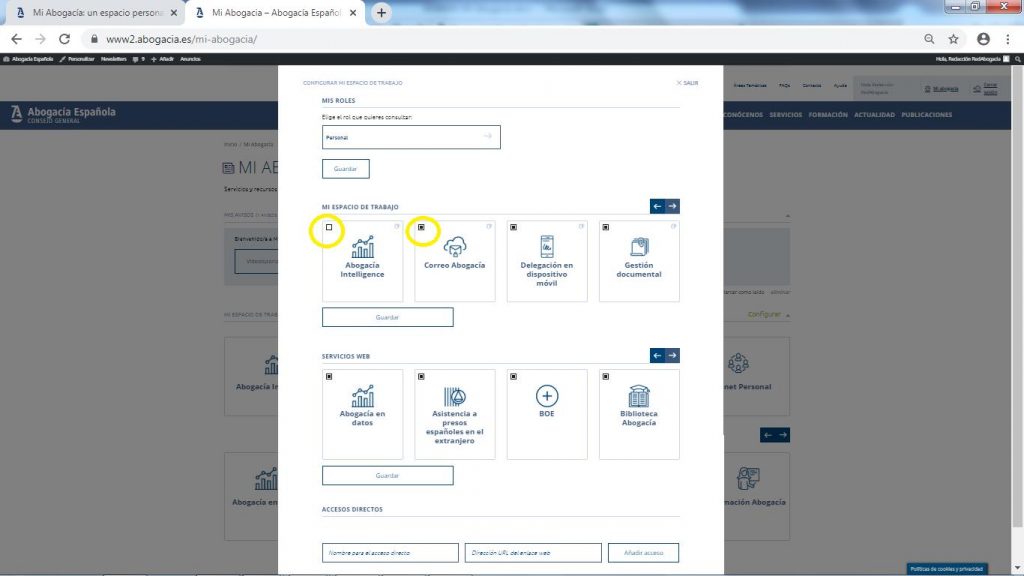Open external link icon on Abogacía Intelligence card
Viewport: 1024px width, 576px height.
(x=396, y=227)
